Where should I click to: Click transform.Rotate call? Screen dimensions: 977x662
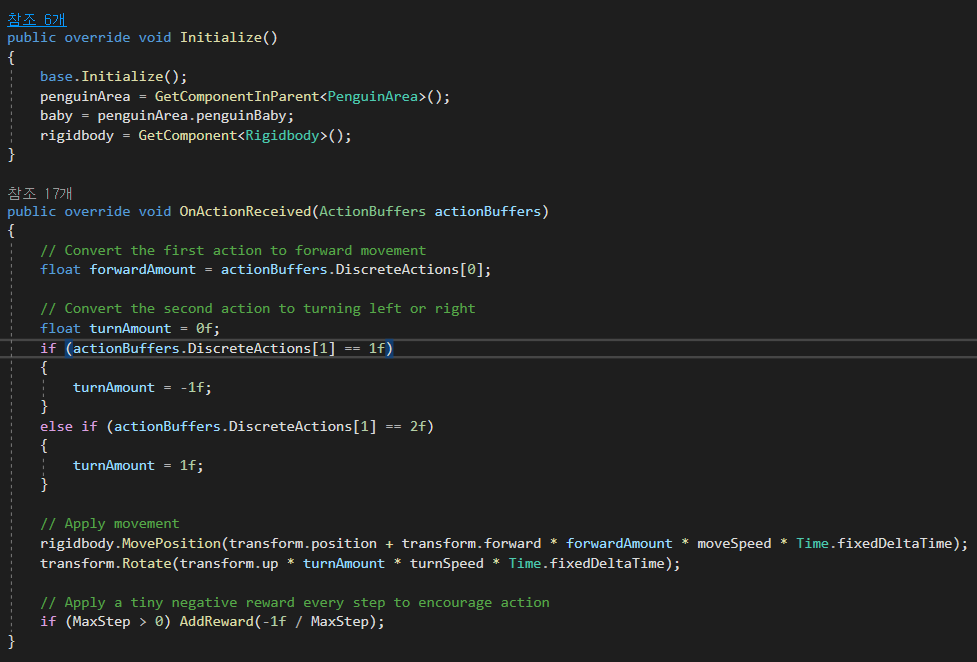tap(105, 564)
